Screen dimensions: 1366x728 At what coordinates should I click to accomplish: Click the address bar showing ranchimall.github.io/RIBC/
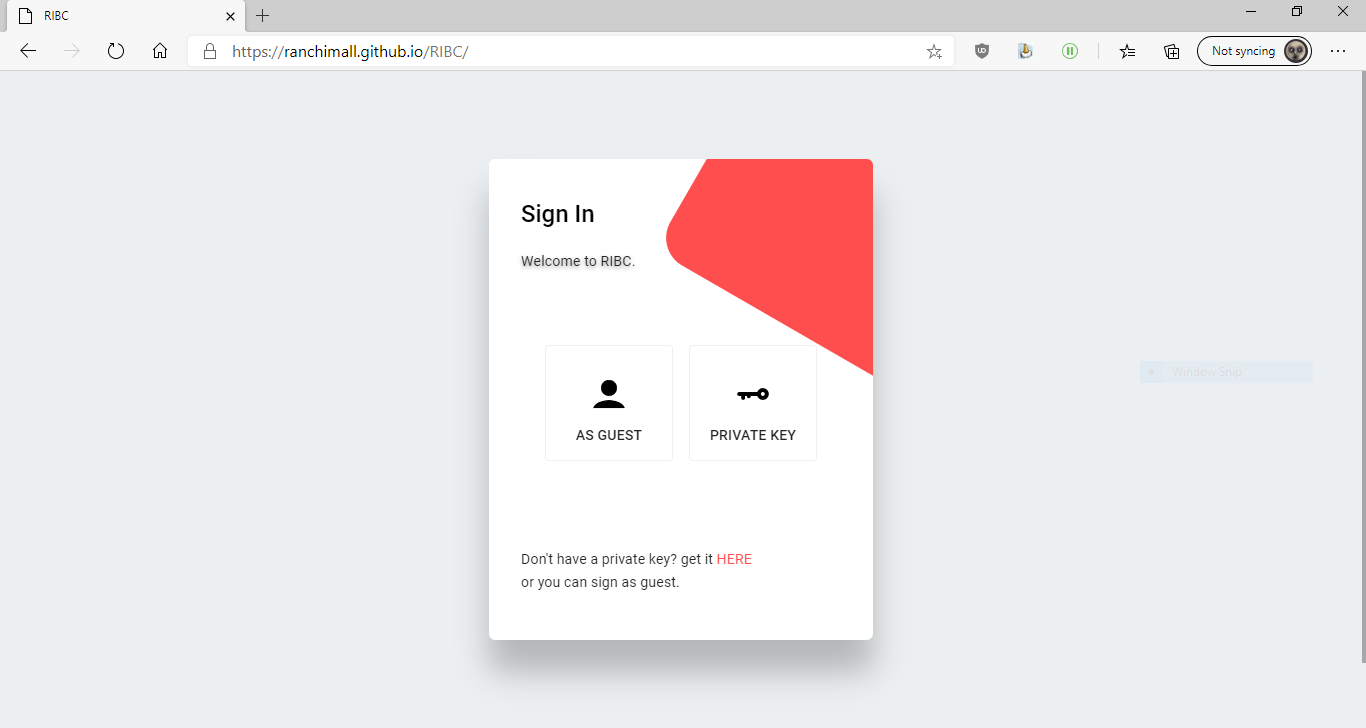coord(571,51)
